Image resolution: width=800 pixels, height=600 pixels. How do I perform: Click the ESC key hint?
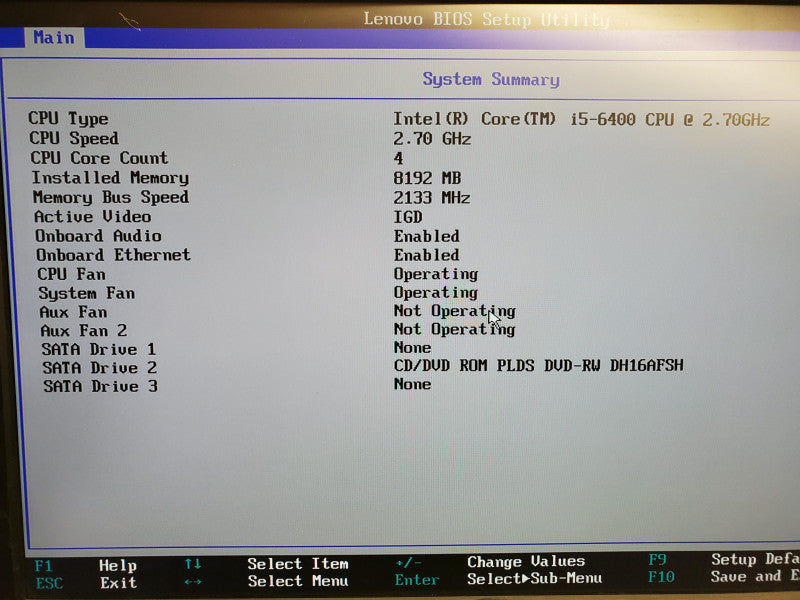(x=49, y=583)
